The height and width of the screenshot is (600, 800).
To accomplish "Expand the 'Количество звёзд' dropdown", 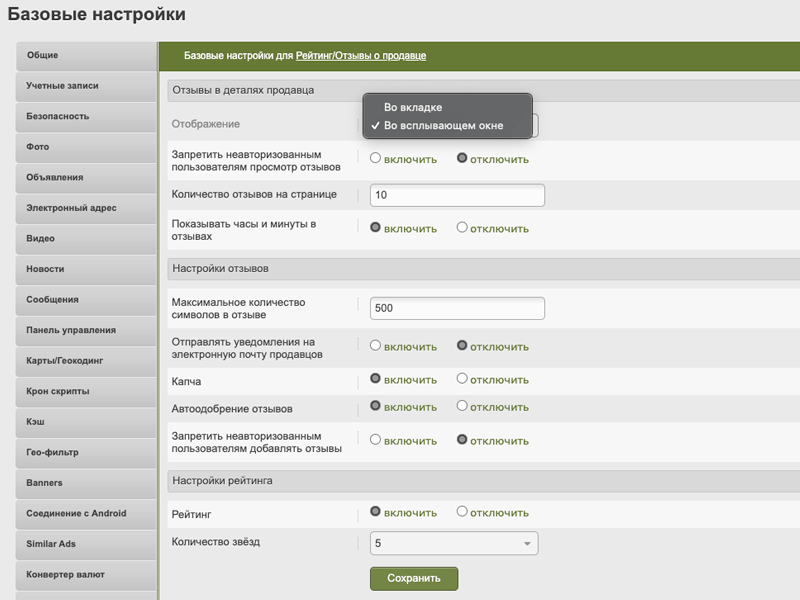I will pos(453,543).
